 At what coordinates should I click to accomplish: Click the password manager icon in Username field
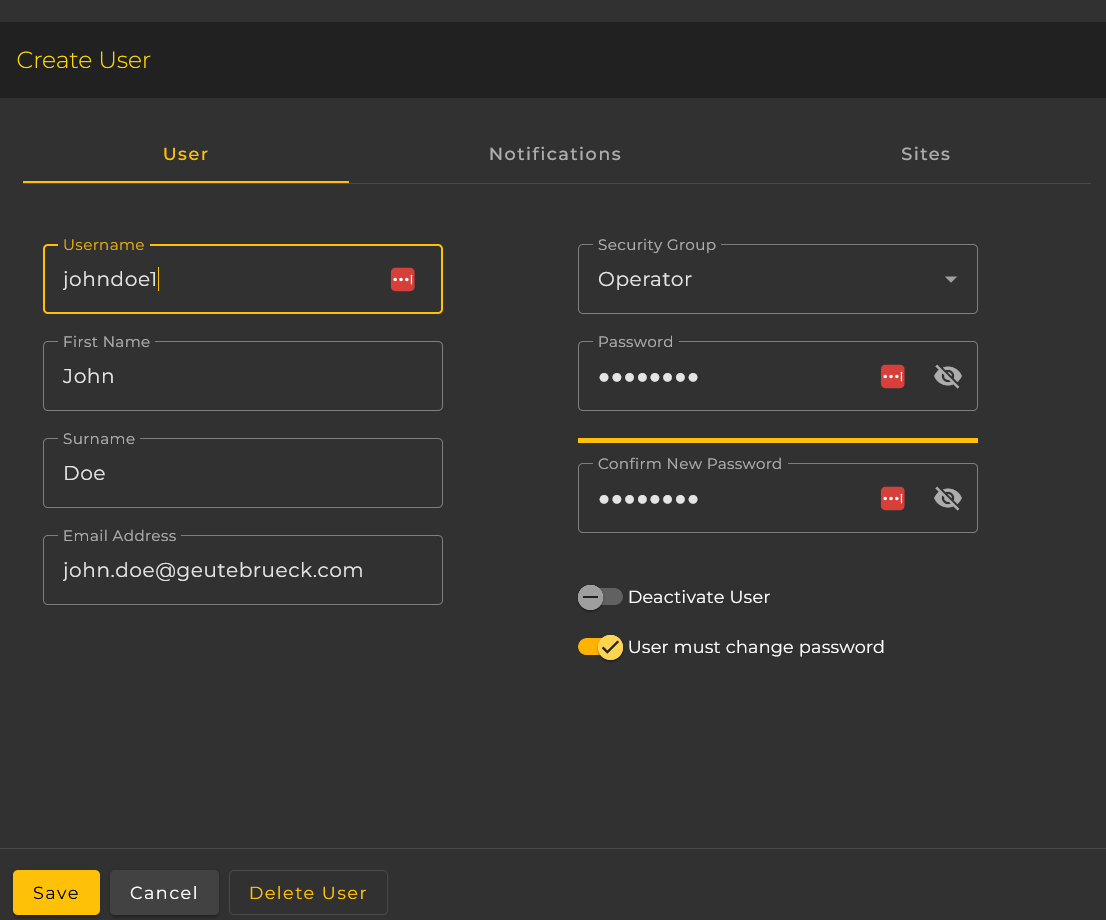coord(402,280)
